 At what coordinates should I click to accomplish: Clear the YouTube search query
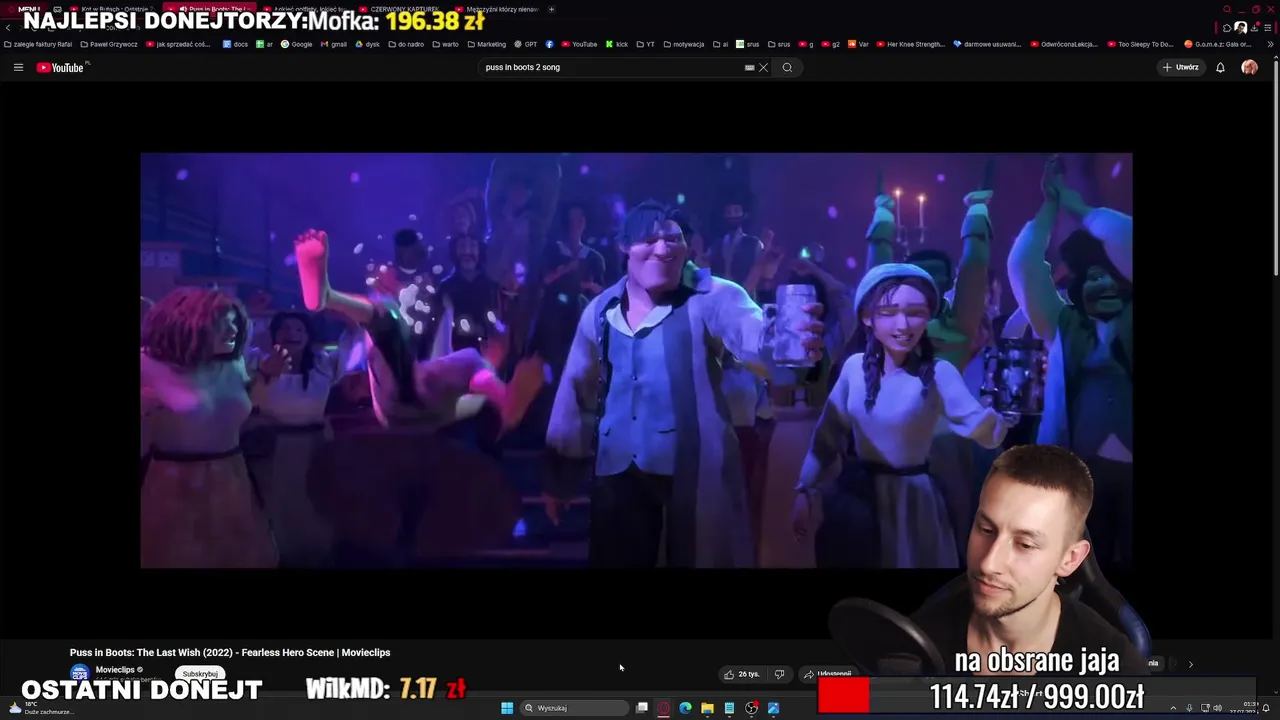click(x=763, y=67)
